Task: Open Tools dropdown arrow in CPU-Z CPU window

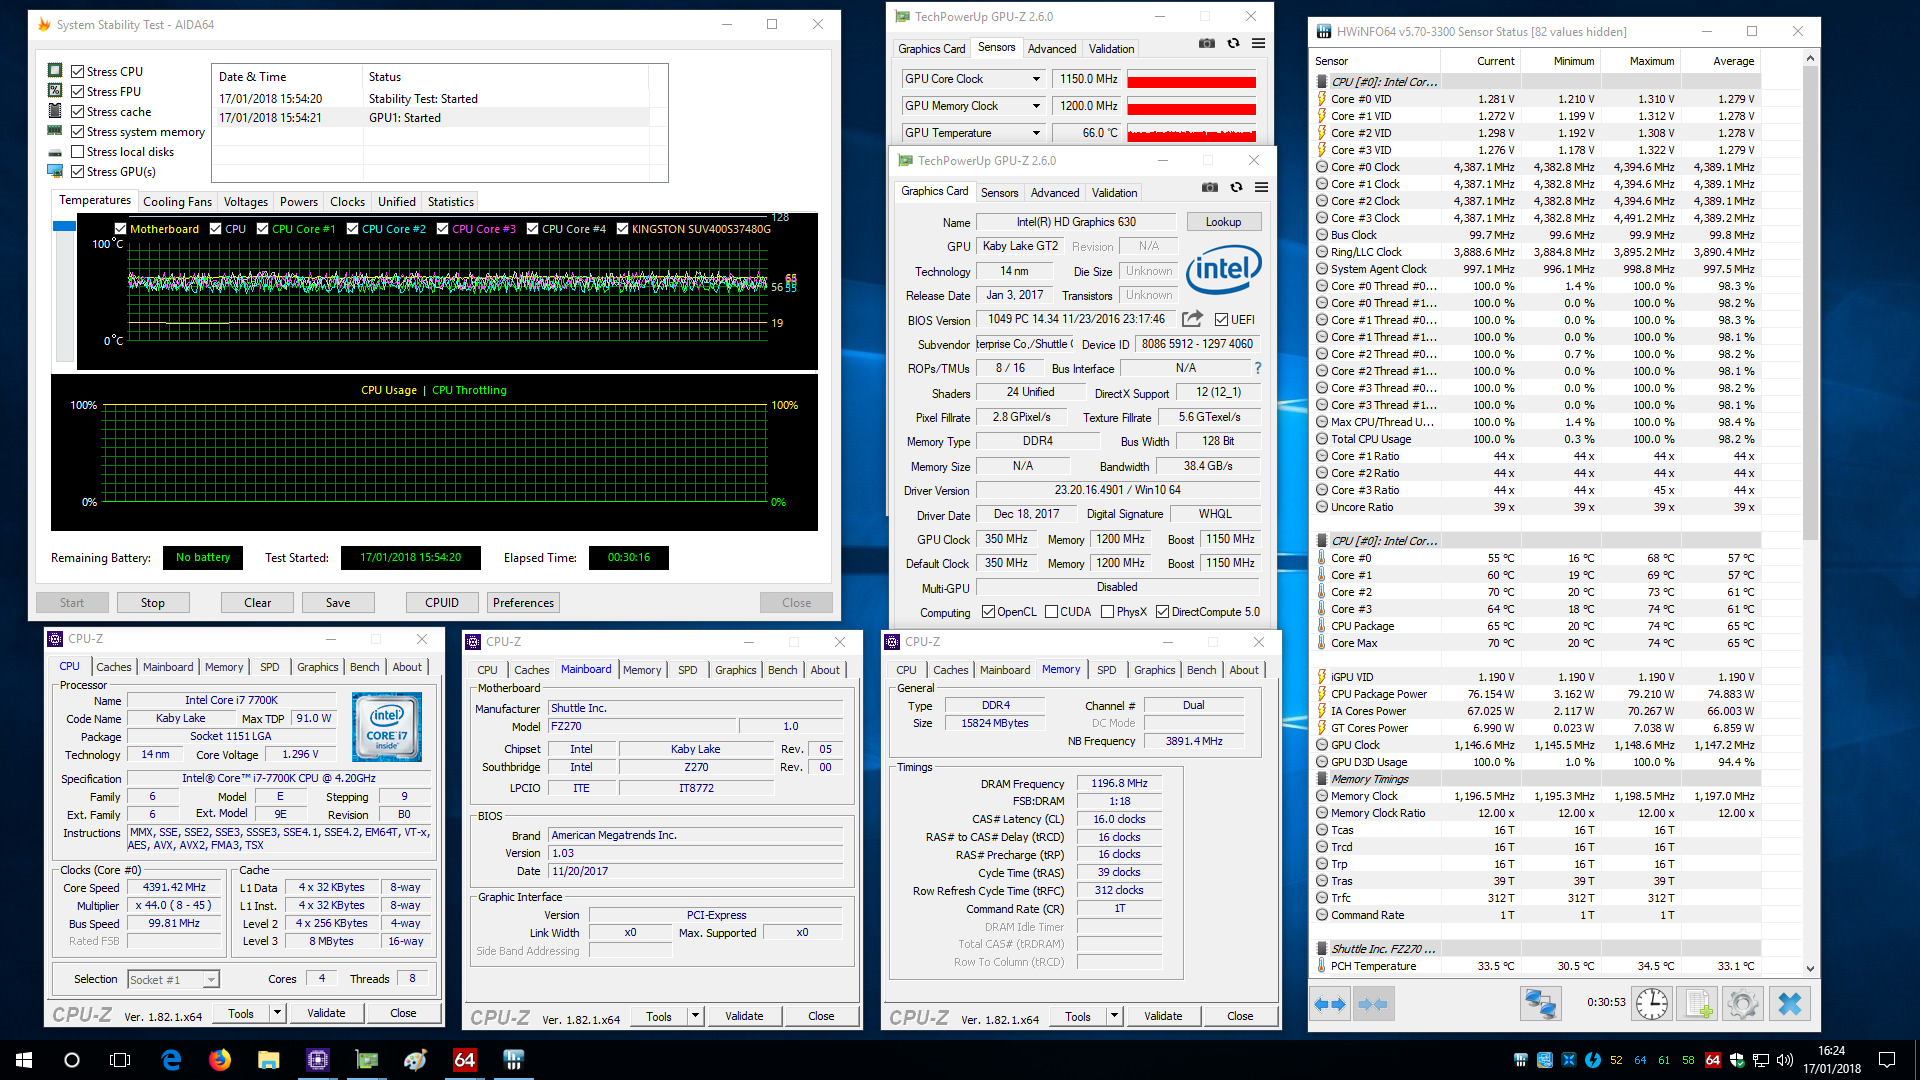Action: click(x=277, y=1013)
